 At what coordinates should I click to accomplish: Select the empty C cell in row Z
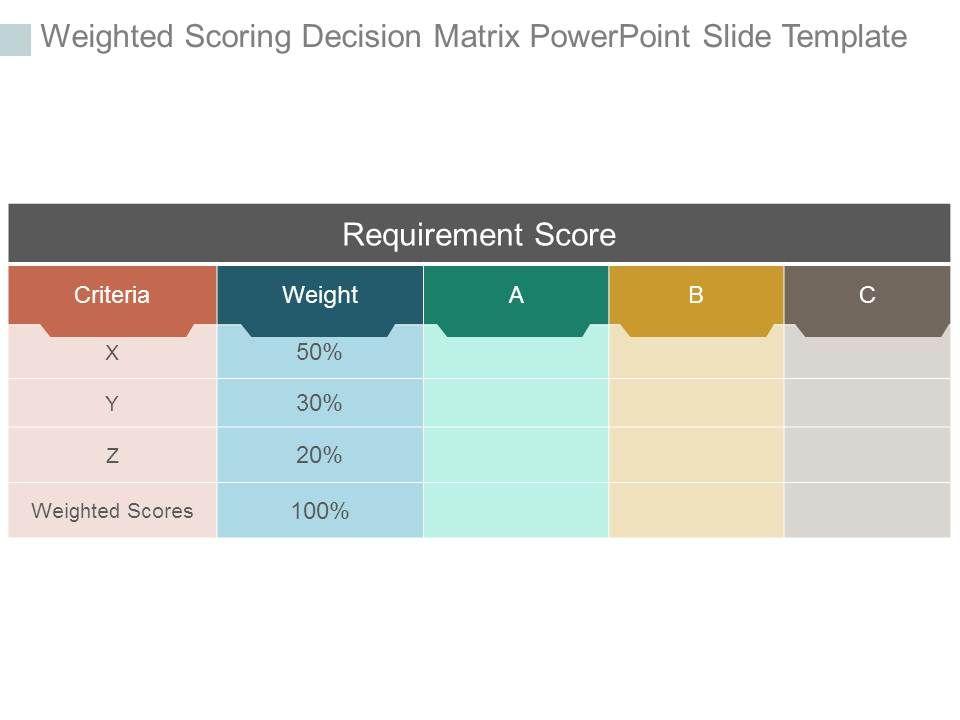867,456
